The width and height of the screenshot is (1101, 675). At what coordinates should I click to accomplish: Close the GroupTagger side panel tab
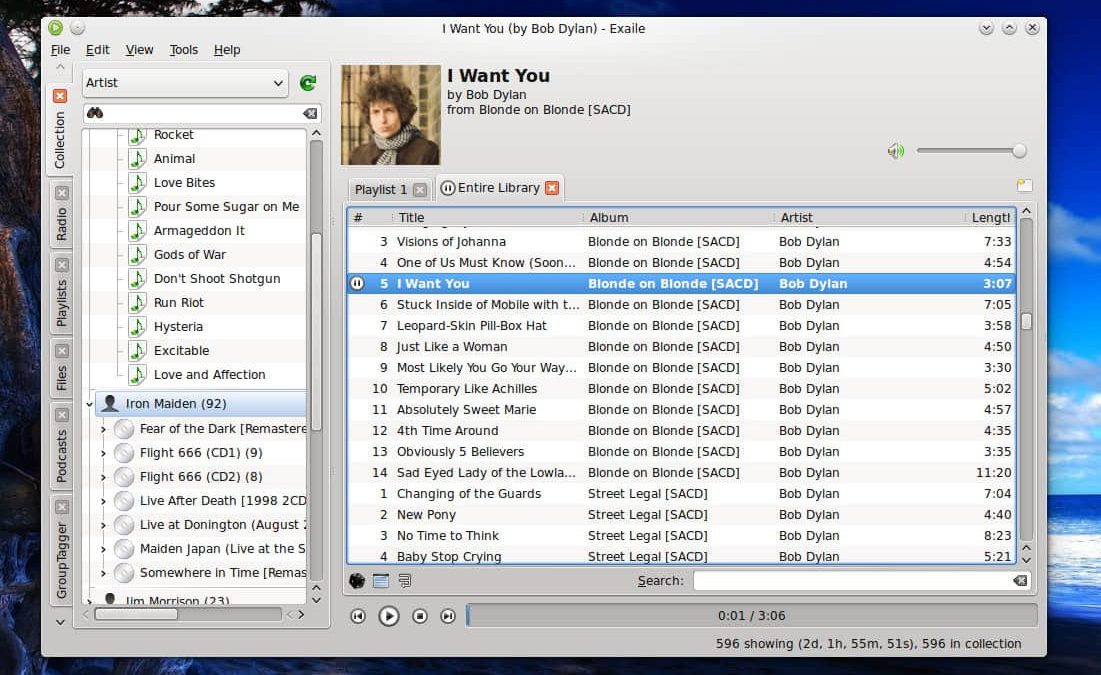[x=62, y=506]
